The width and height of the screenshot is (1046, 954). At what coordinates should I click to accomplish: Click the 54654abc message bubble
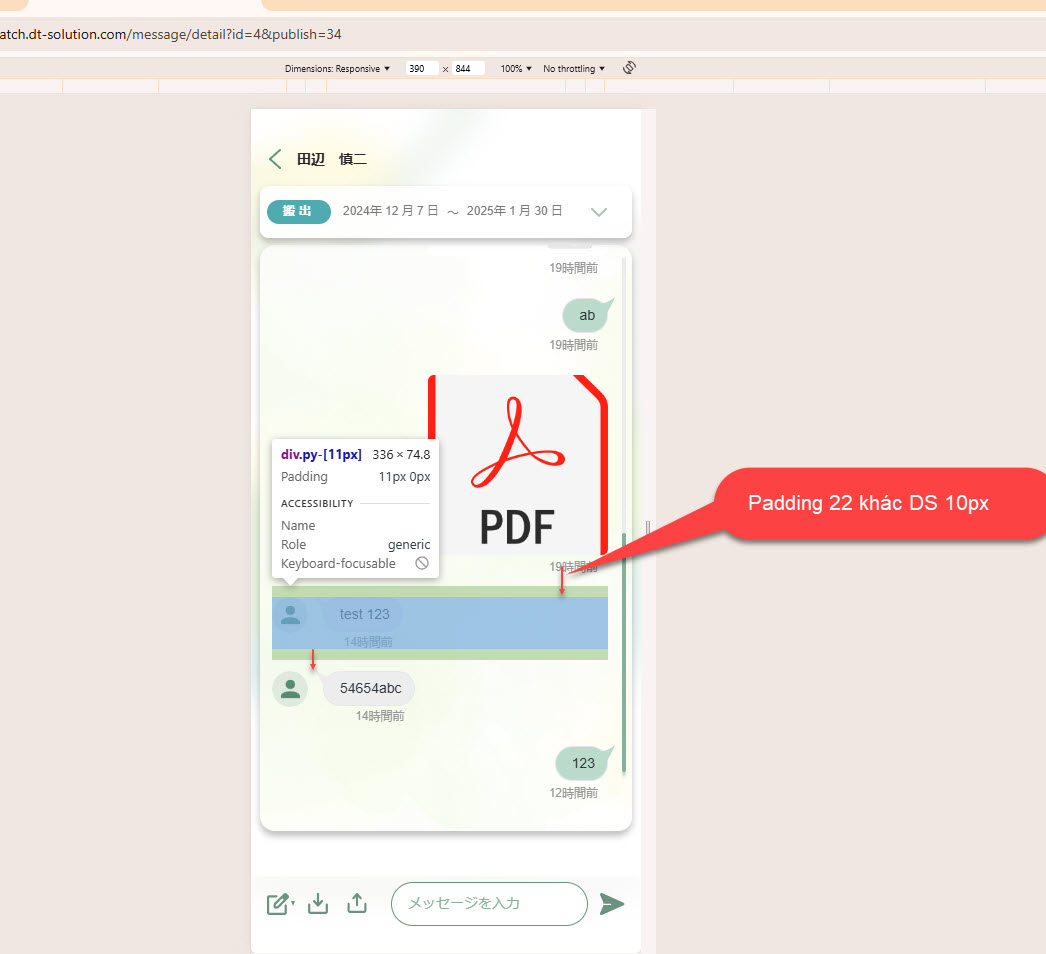coord(369,688)
